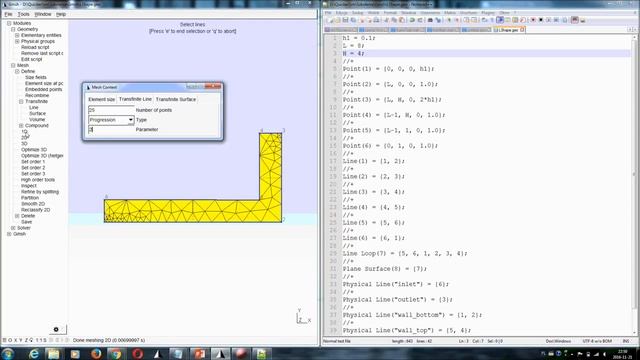This screenshot has width=640, height=360.
Task: Click the Windows Start button
Action: pos(8,354)
